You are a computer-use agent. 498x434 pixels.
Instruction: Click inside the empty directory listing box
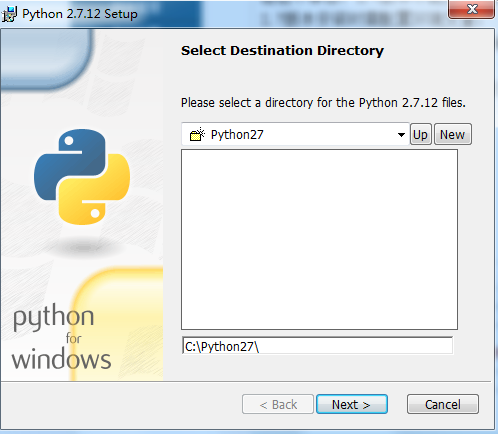(319, 239)
